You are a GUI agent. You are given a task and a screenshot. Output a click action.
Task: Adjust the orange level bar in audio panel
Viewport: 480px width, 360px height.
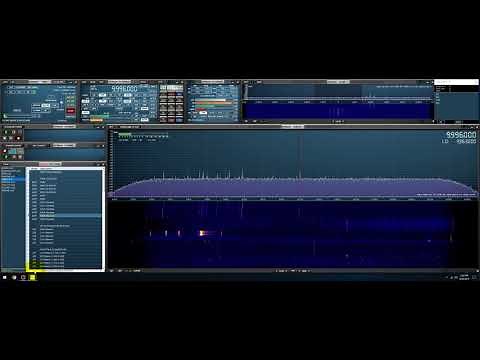coord(214,103)
